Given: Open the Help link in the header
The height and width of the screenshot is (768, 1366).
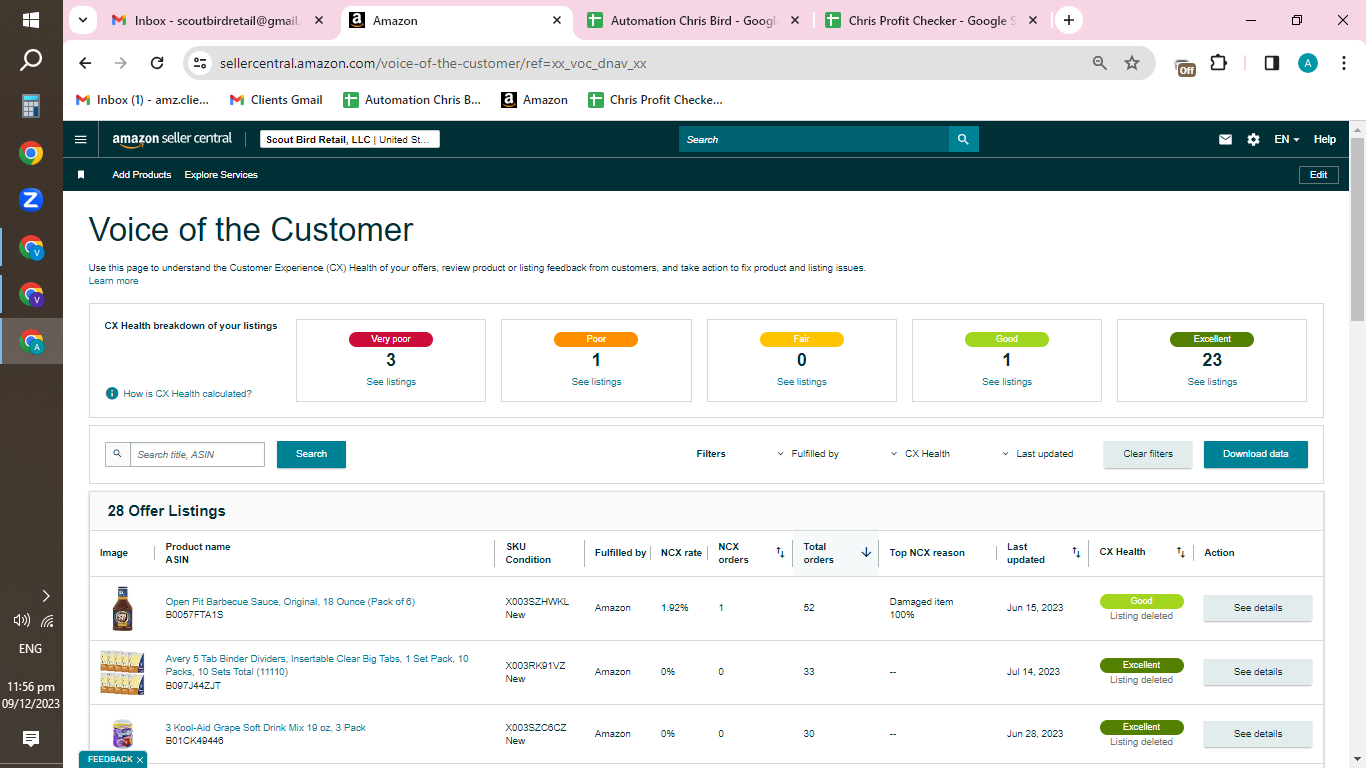Looking at the screenshot, I should pyautogui.click(x=1324, y=140).
